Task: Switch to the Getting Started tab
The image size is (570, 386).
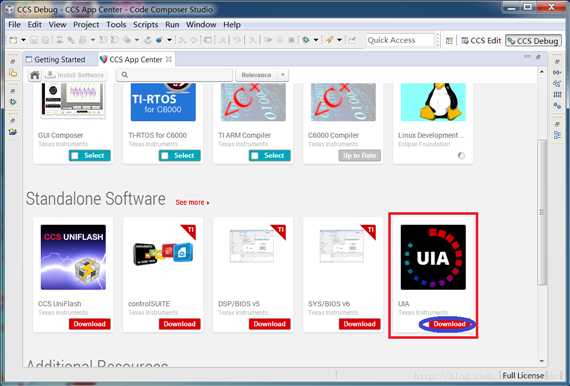Action: [55, 59]
